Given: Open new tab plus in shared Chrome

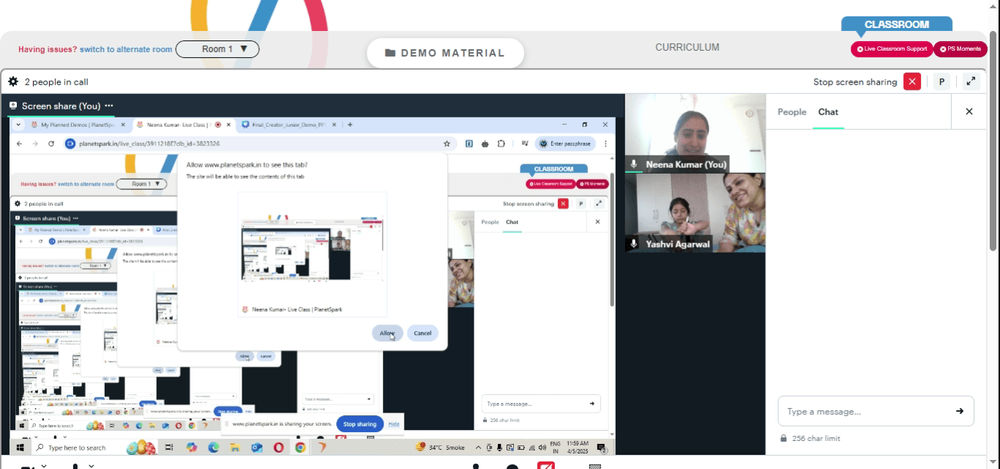Looking at the screenshot, I should click(350, 125).
